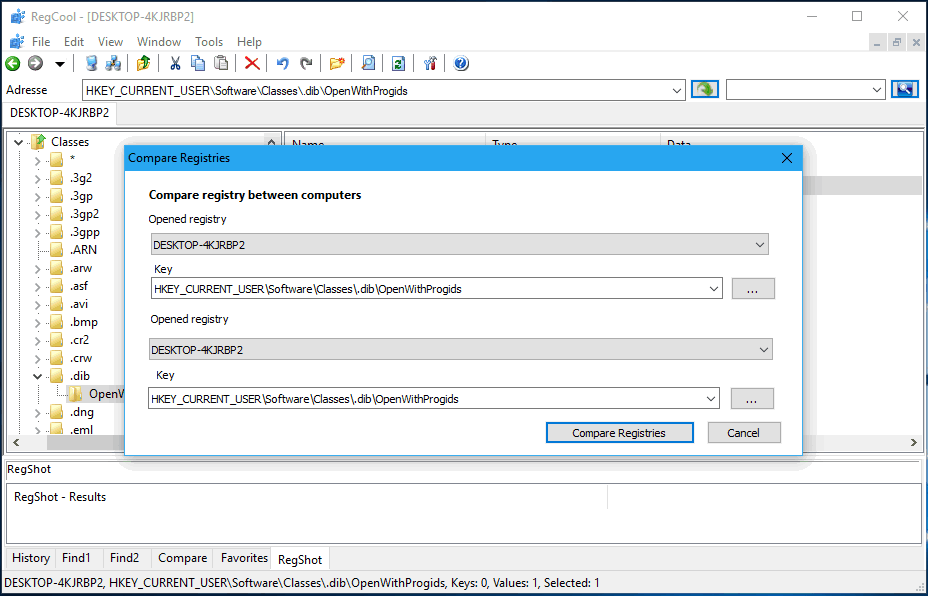Switch to the History tab
928x596 pixels.
(31, 558)
